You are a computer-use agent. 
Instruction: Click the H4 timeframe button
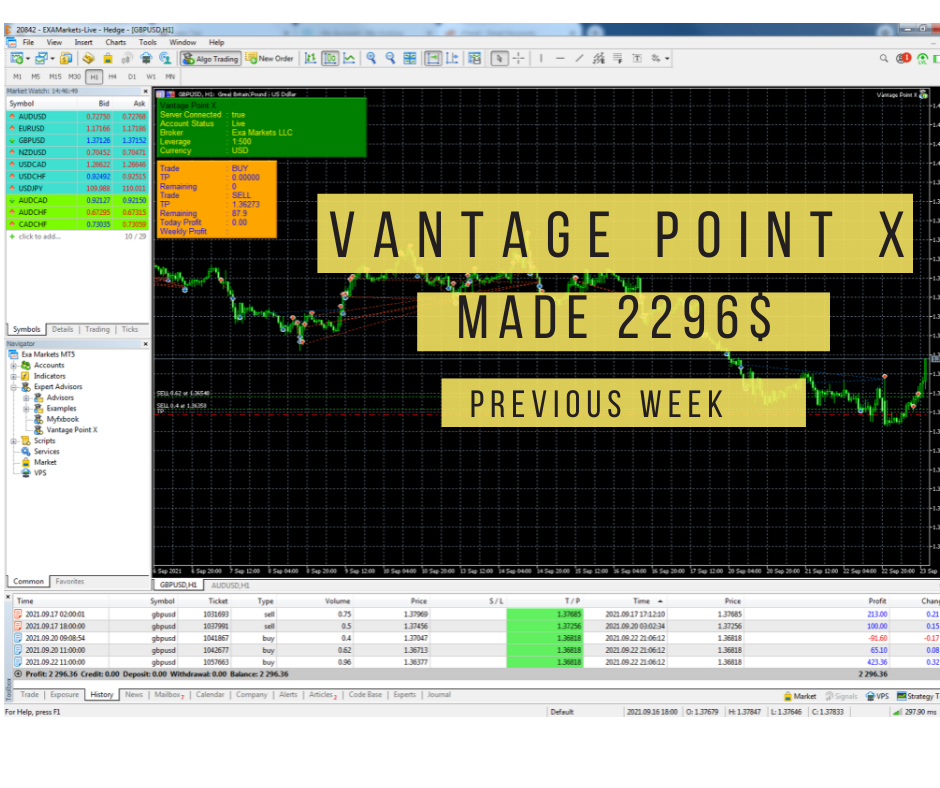tap(112, 75)
